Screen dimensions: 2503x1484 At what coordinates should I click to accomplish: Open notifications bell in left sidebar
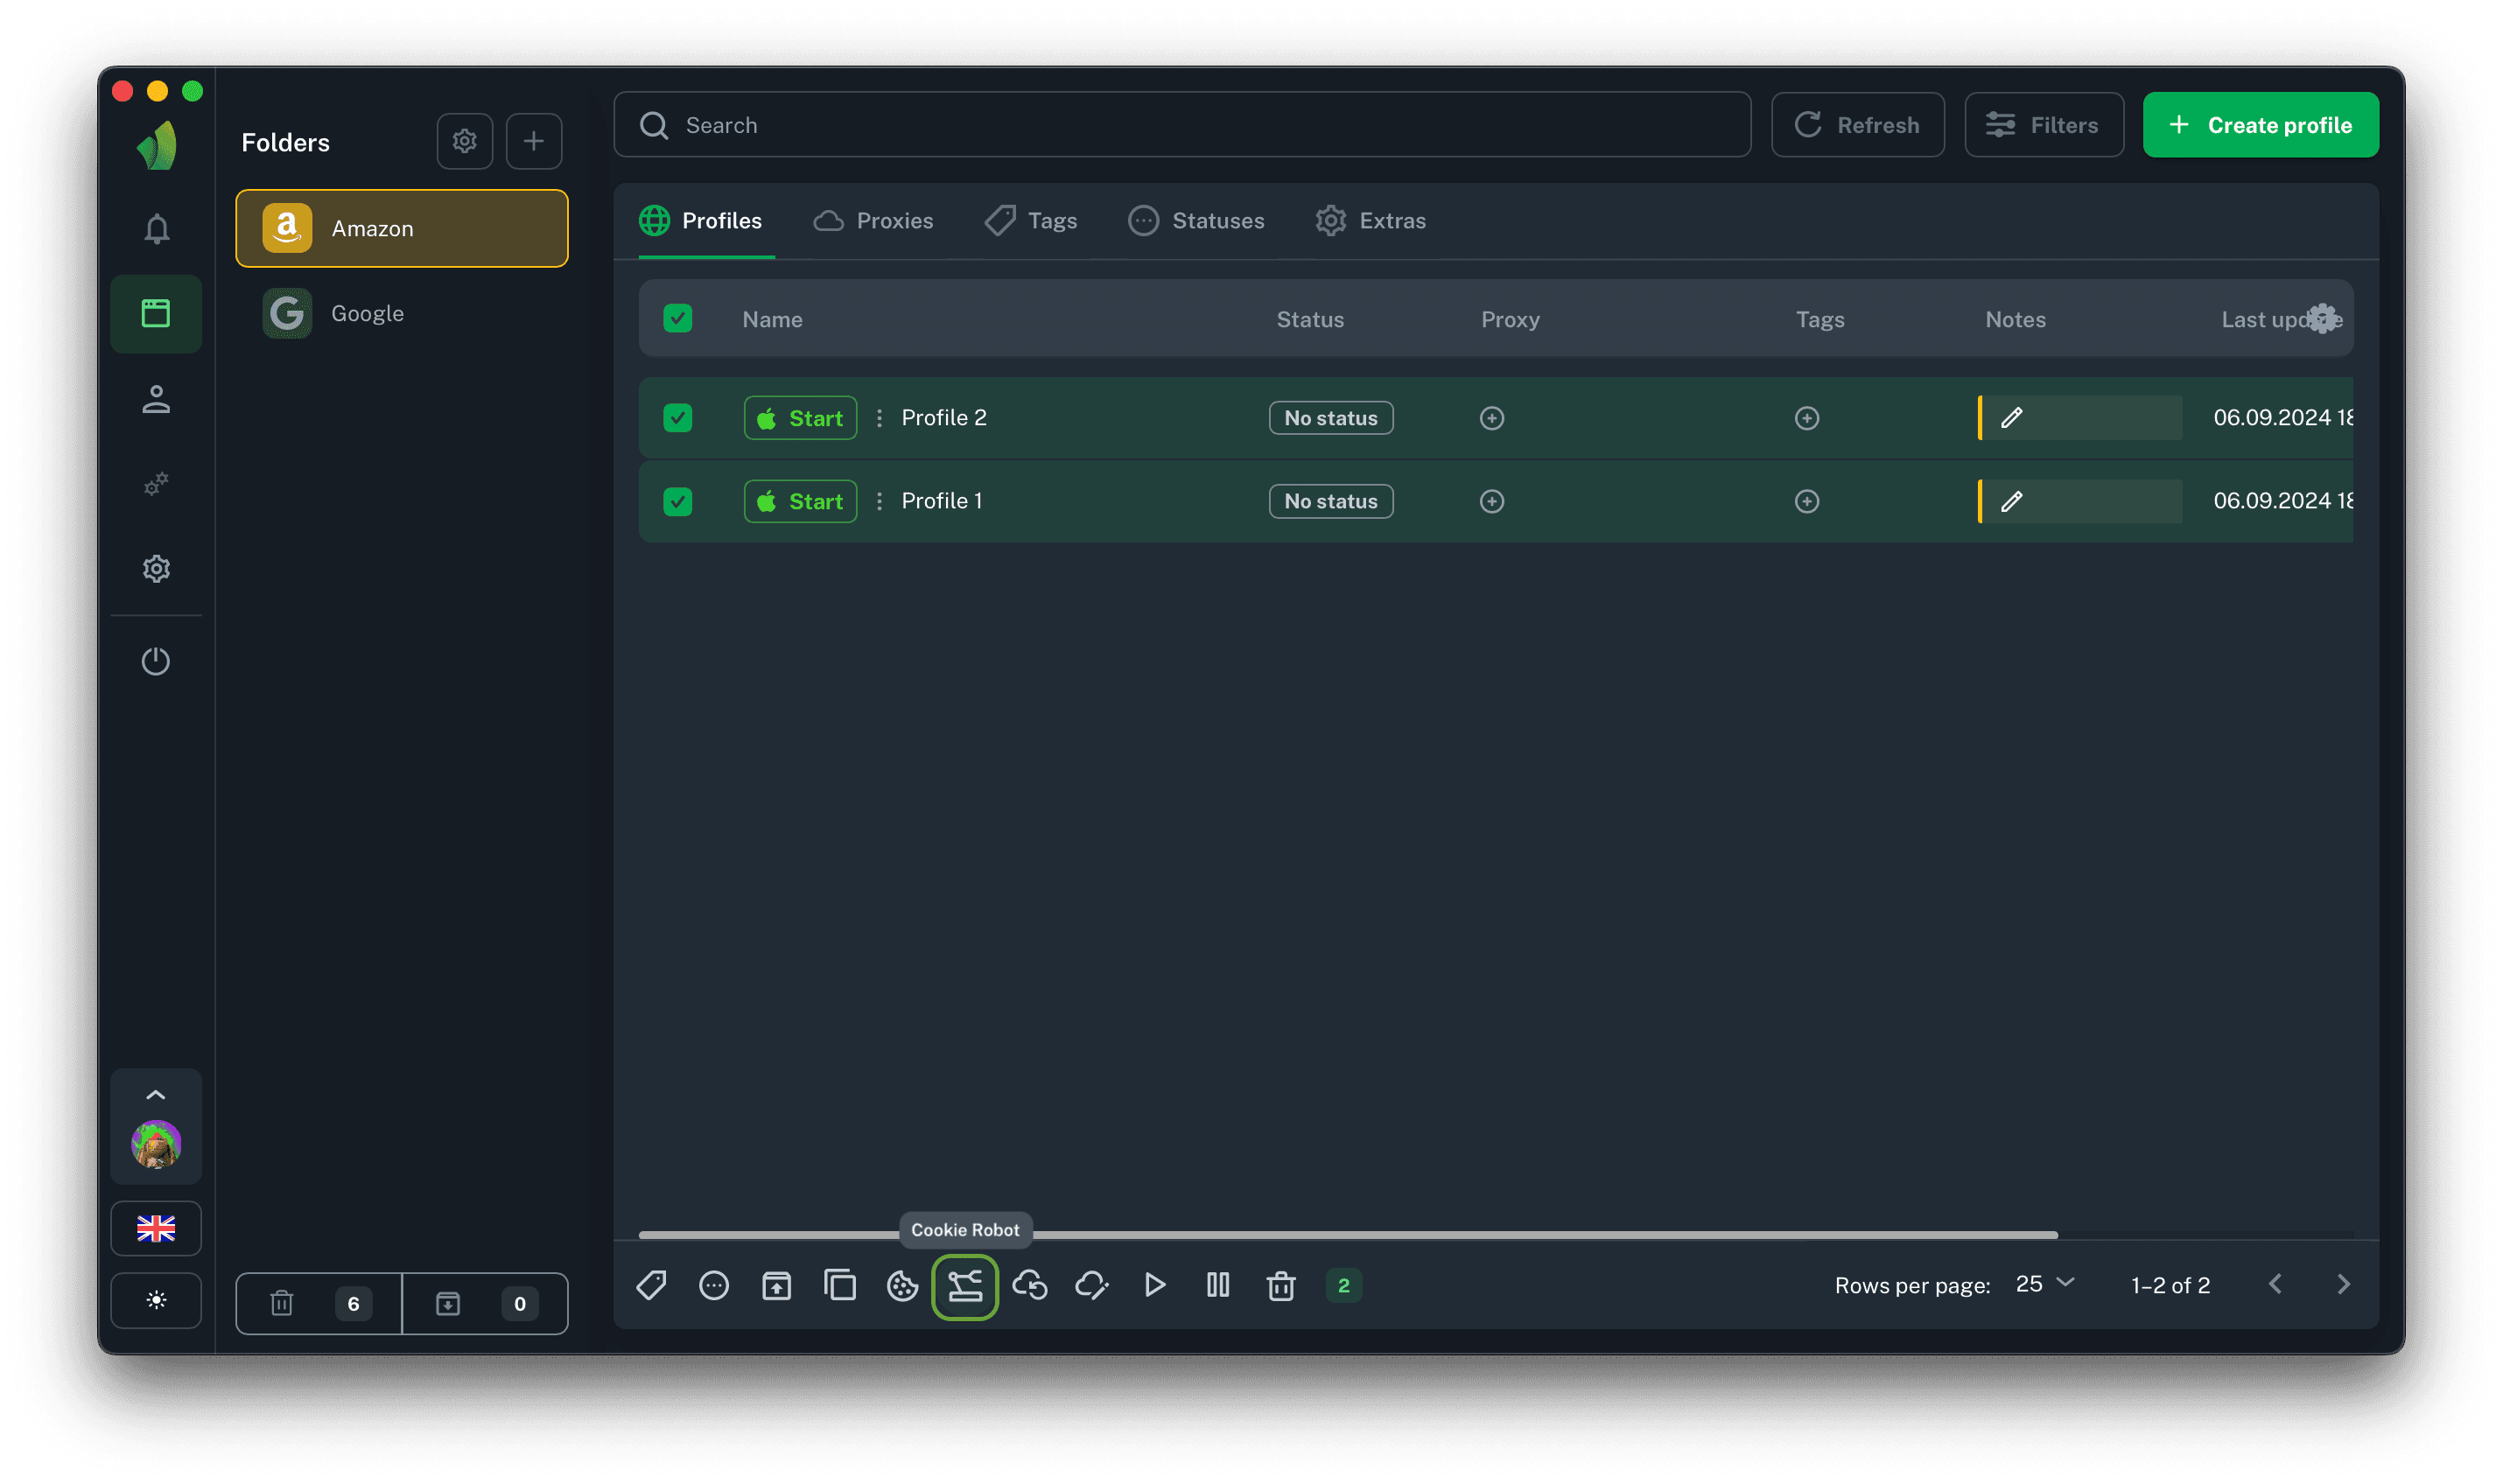point(156,229)
